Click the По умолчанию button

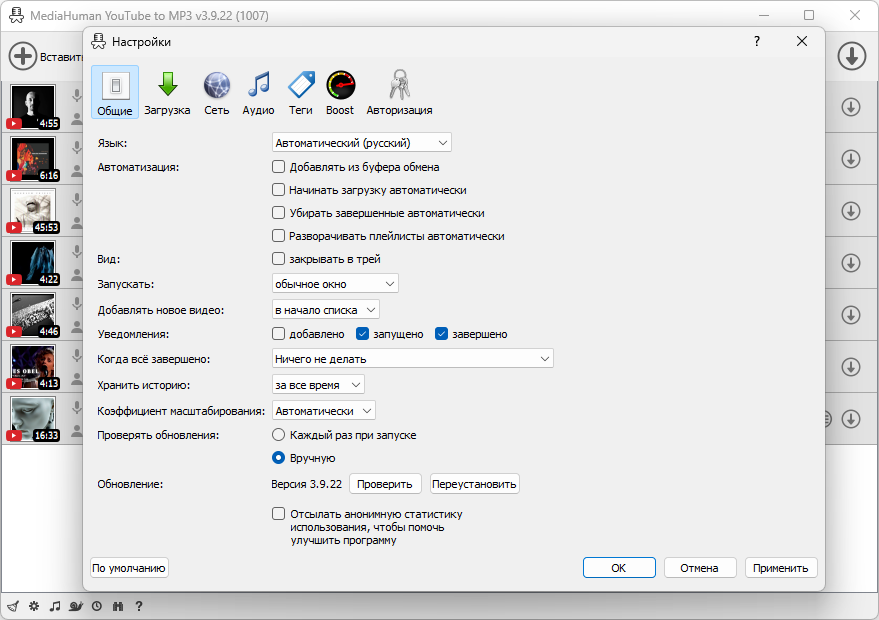[129, 568]
